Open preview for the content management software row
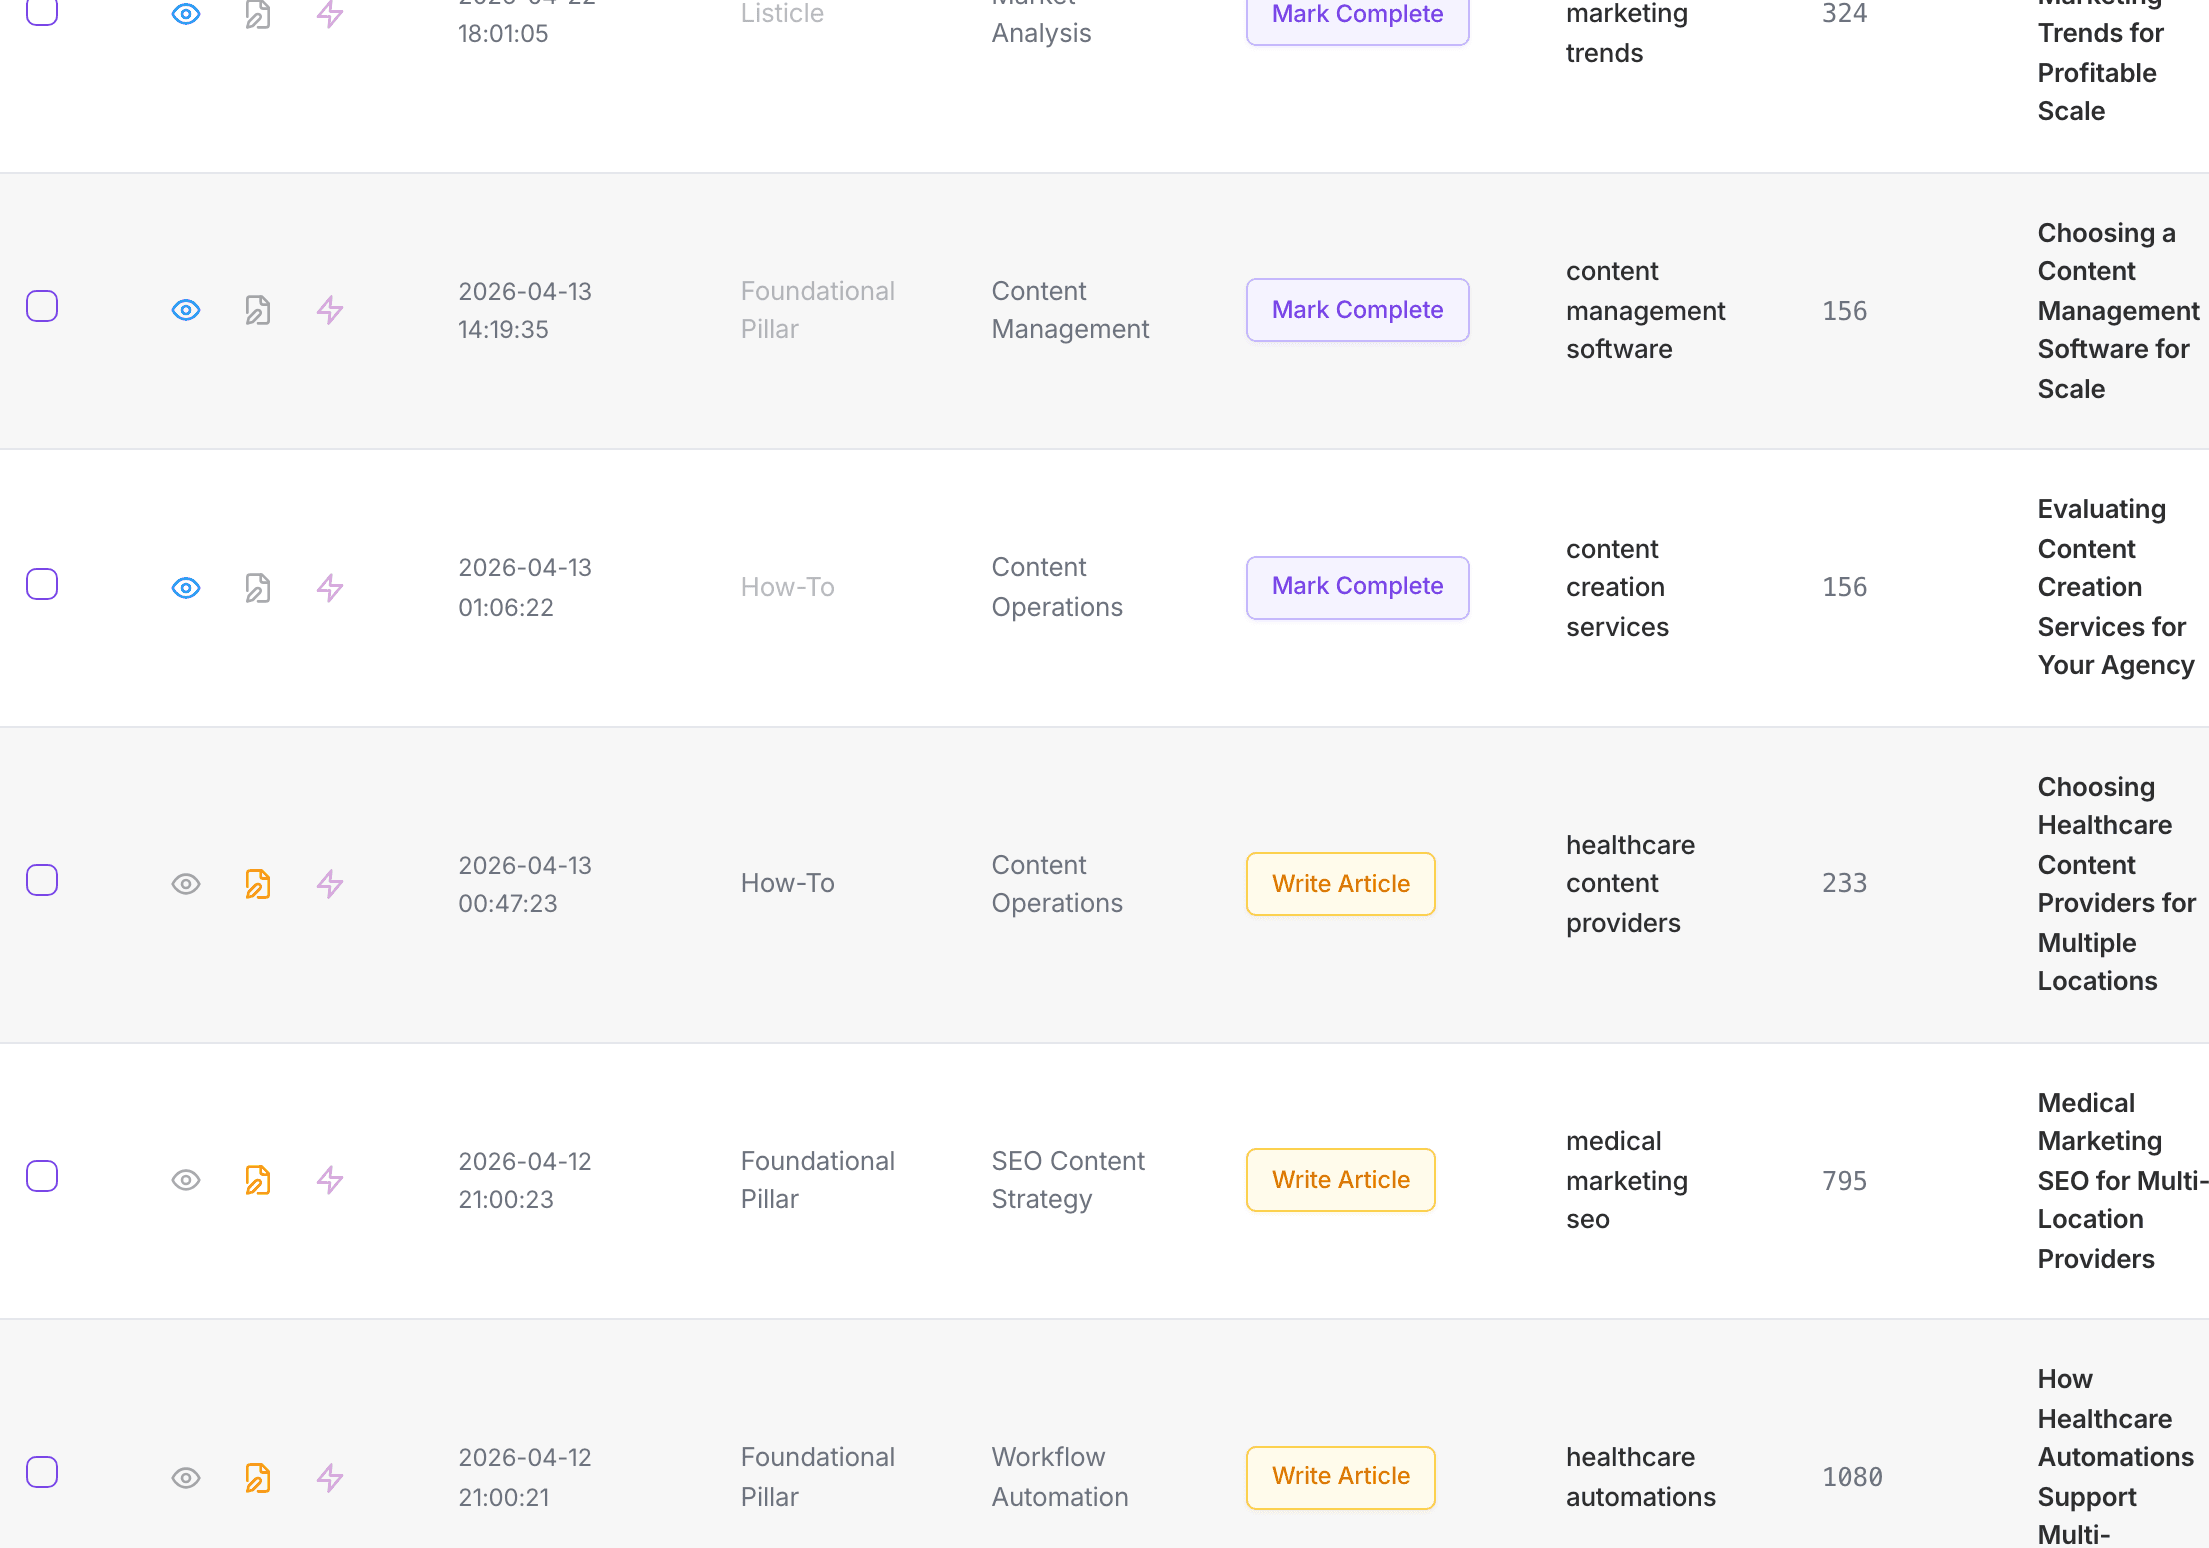This screenshot has height=1548, width=2209. tap(186, 310)
